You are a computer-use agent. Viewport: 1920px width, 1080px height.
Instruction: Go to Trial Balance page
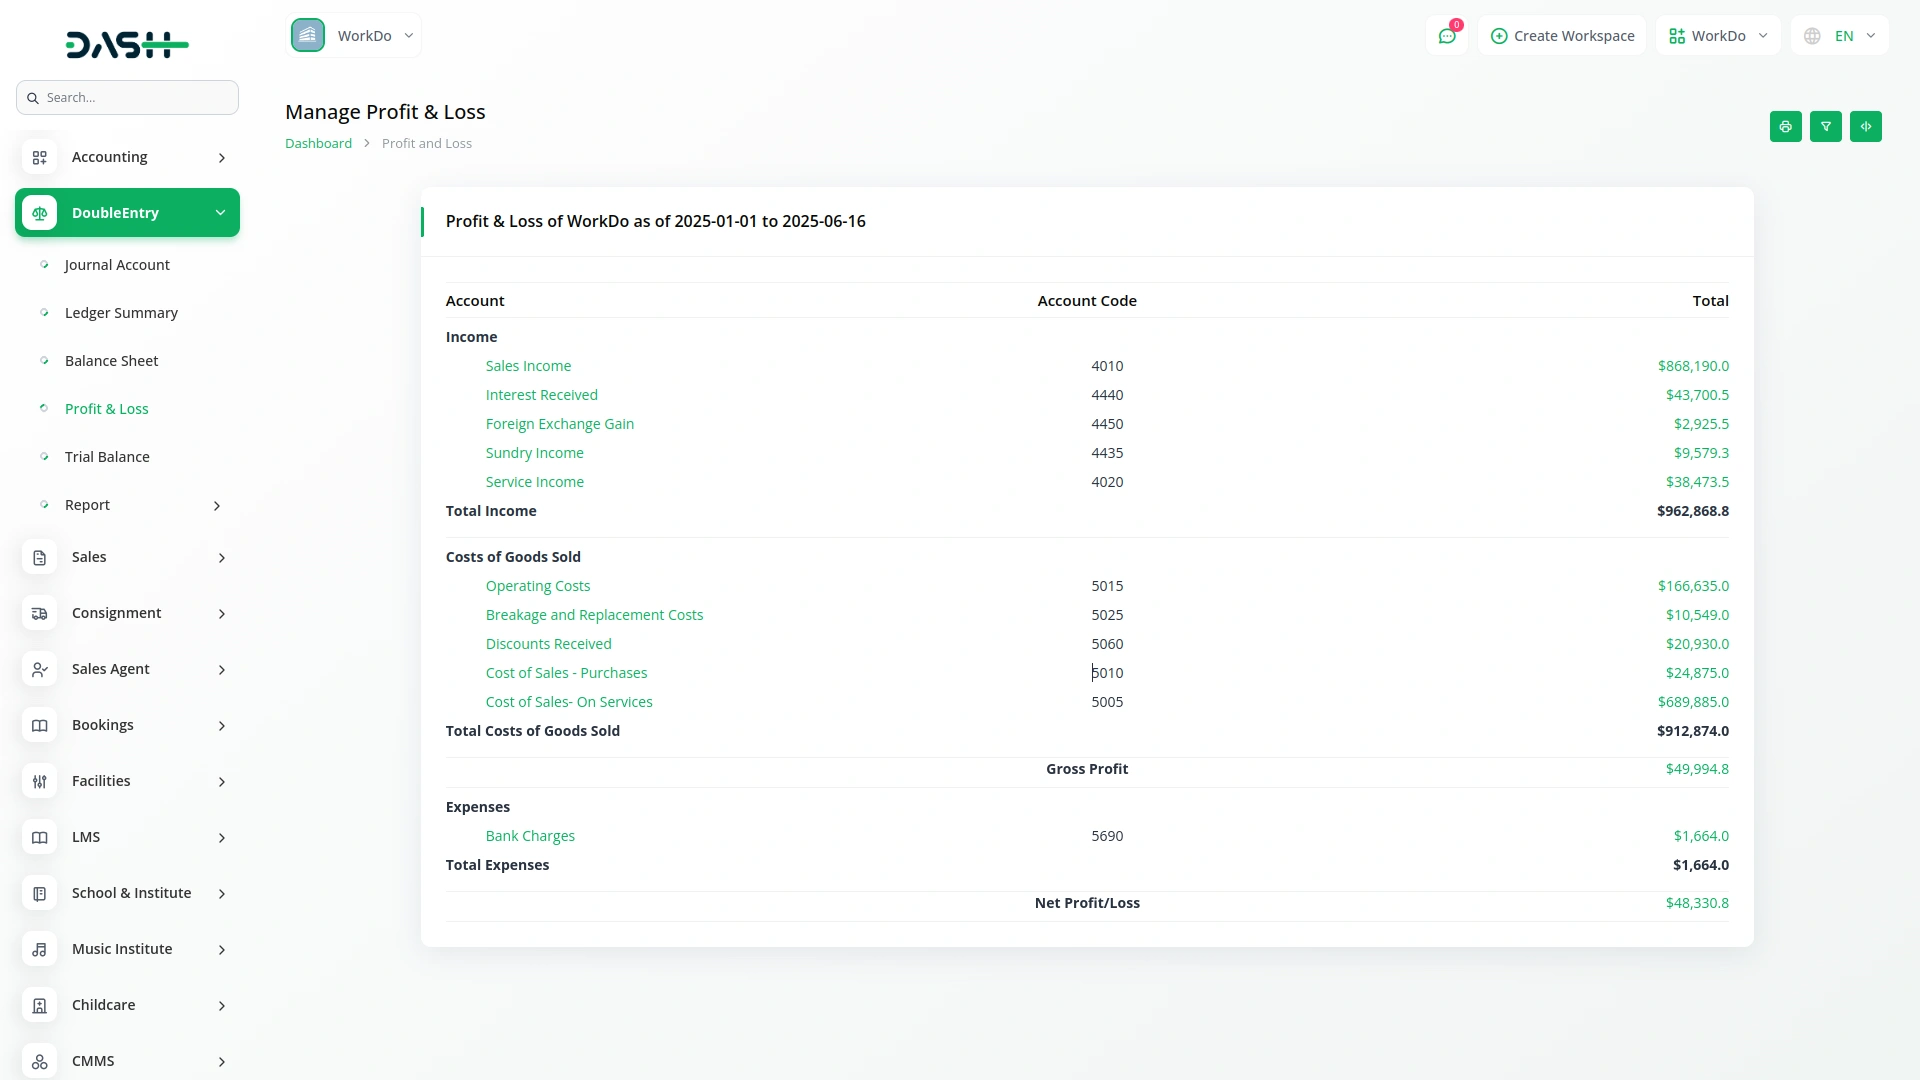pyautogui.click(x=107, y=457)
